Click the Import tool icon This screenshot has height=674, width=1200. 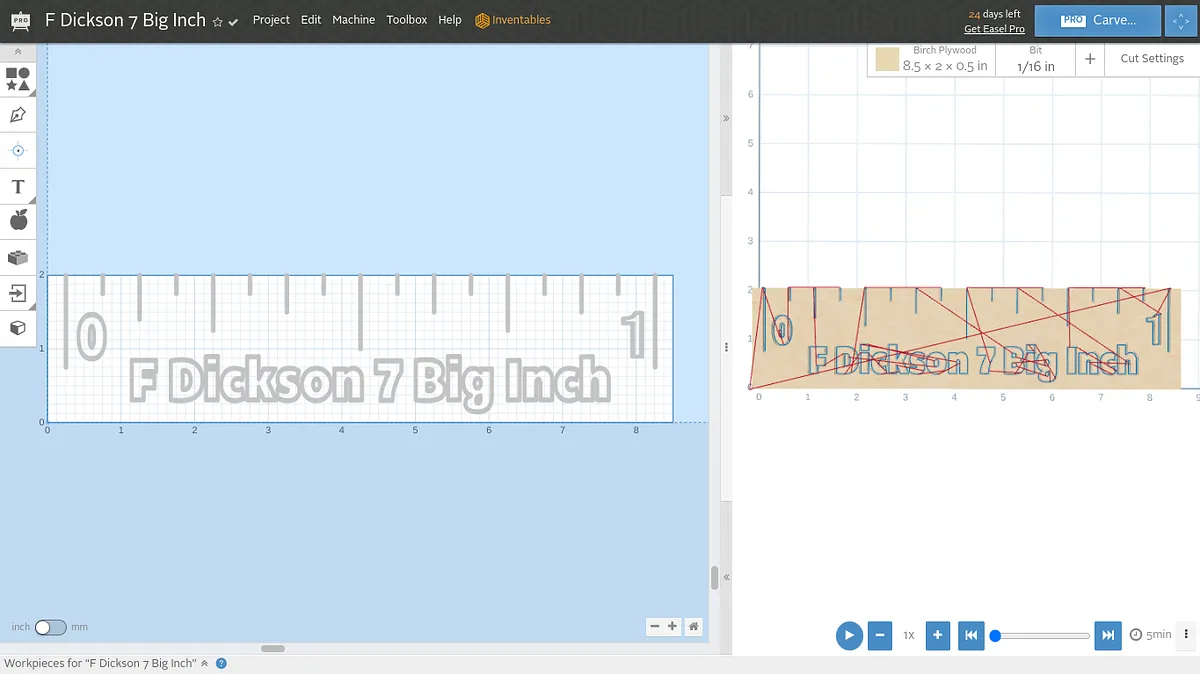click(18, 293)
